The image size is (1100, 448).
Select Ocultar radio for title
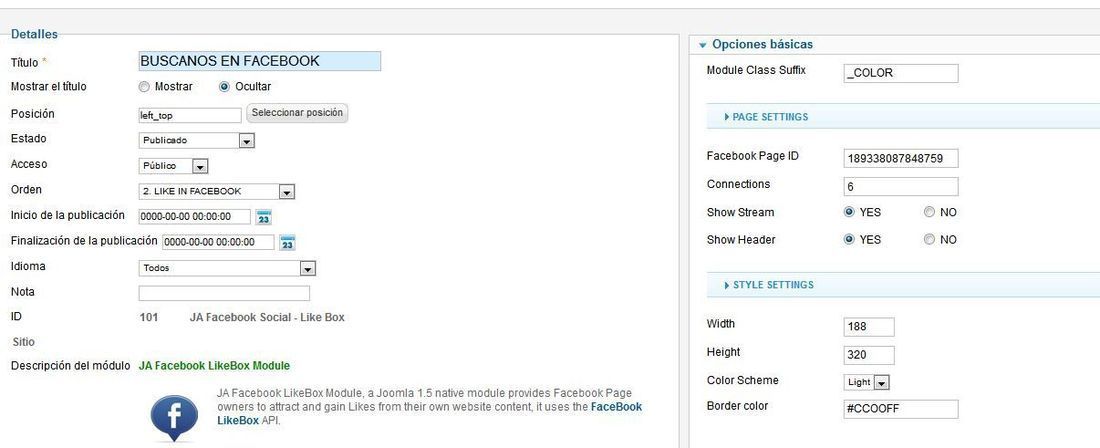[224, 87]
